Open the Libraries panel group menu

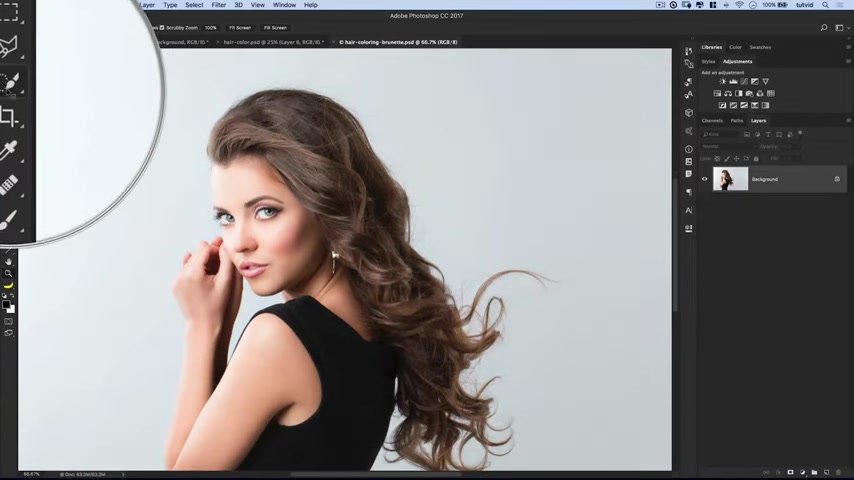coord(848,47)
